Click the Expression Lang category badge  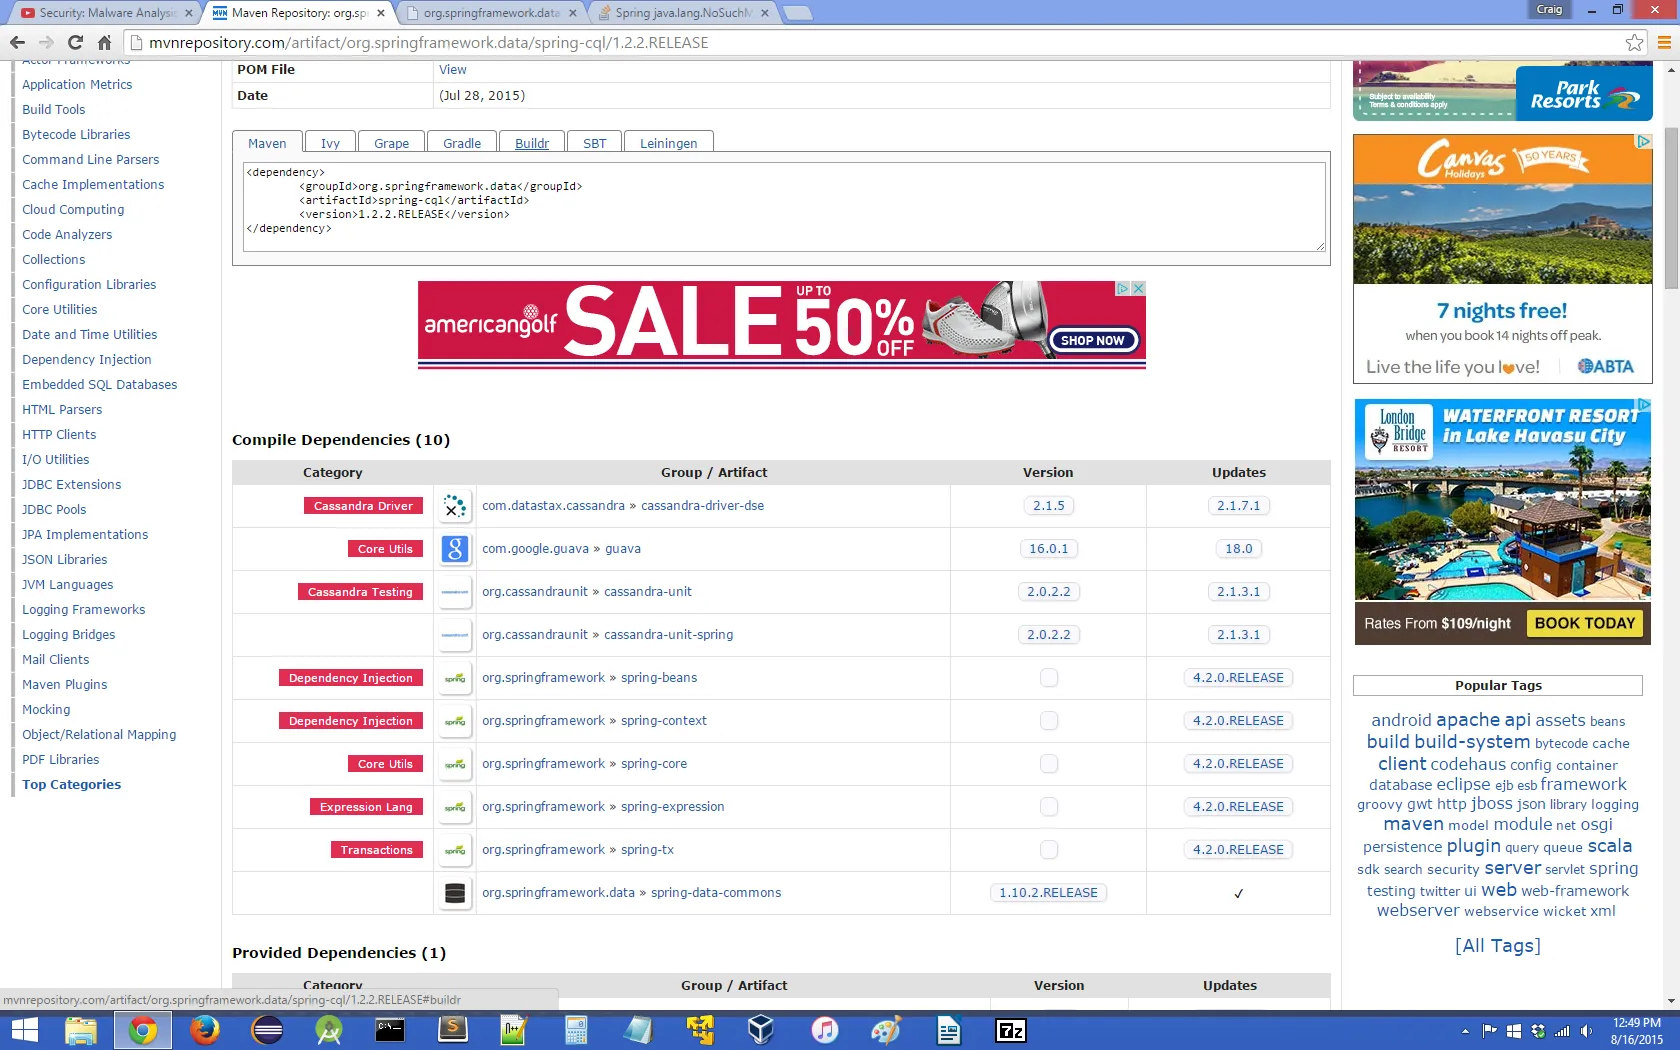[x=366, y=807]
